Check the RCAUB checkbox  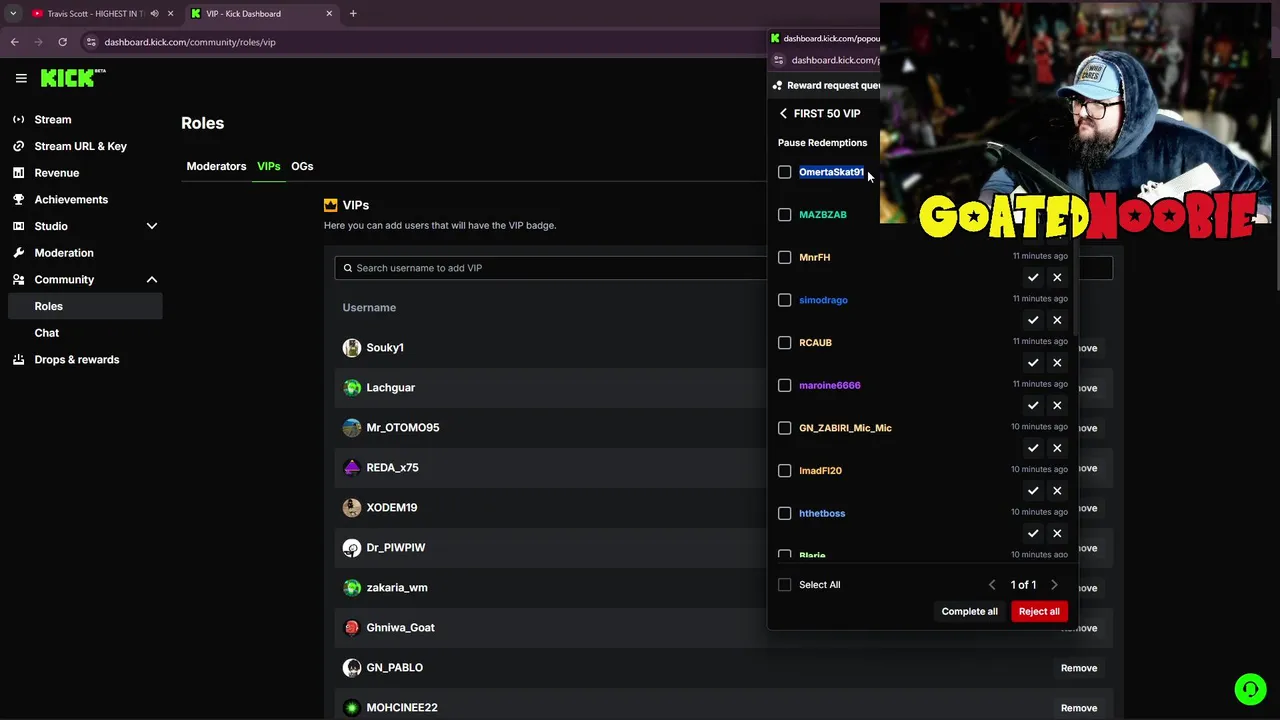tap(785, 343)
